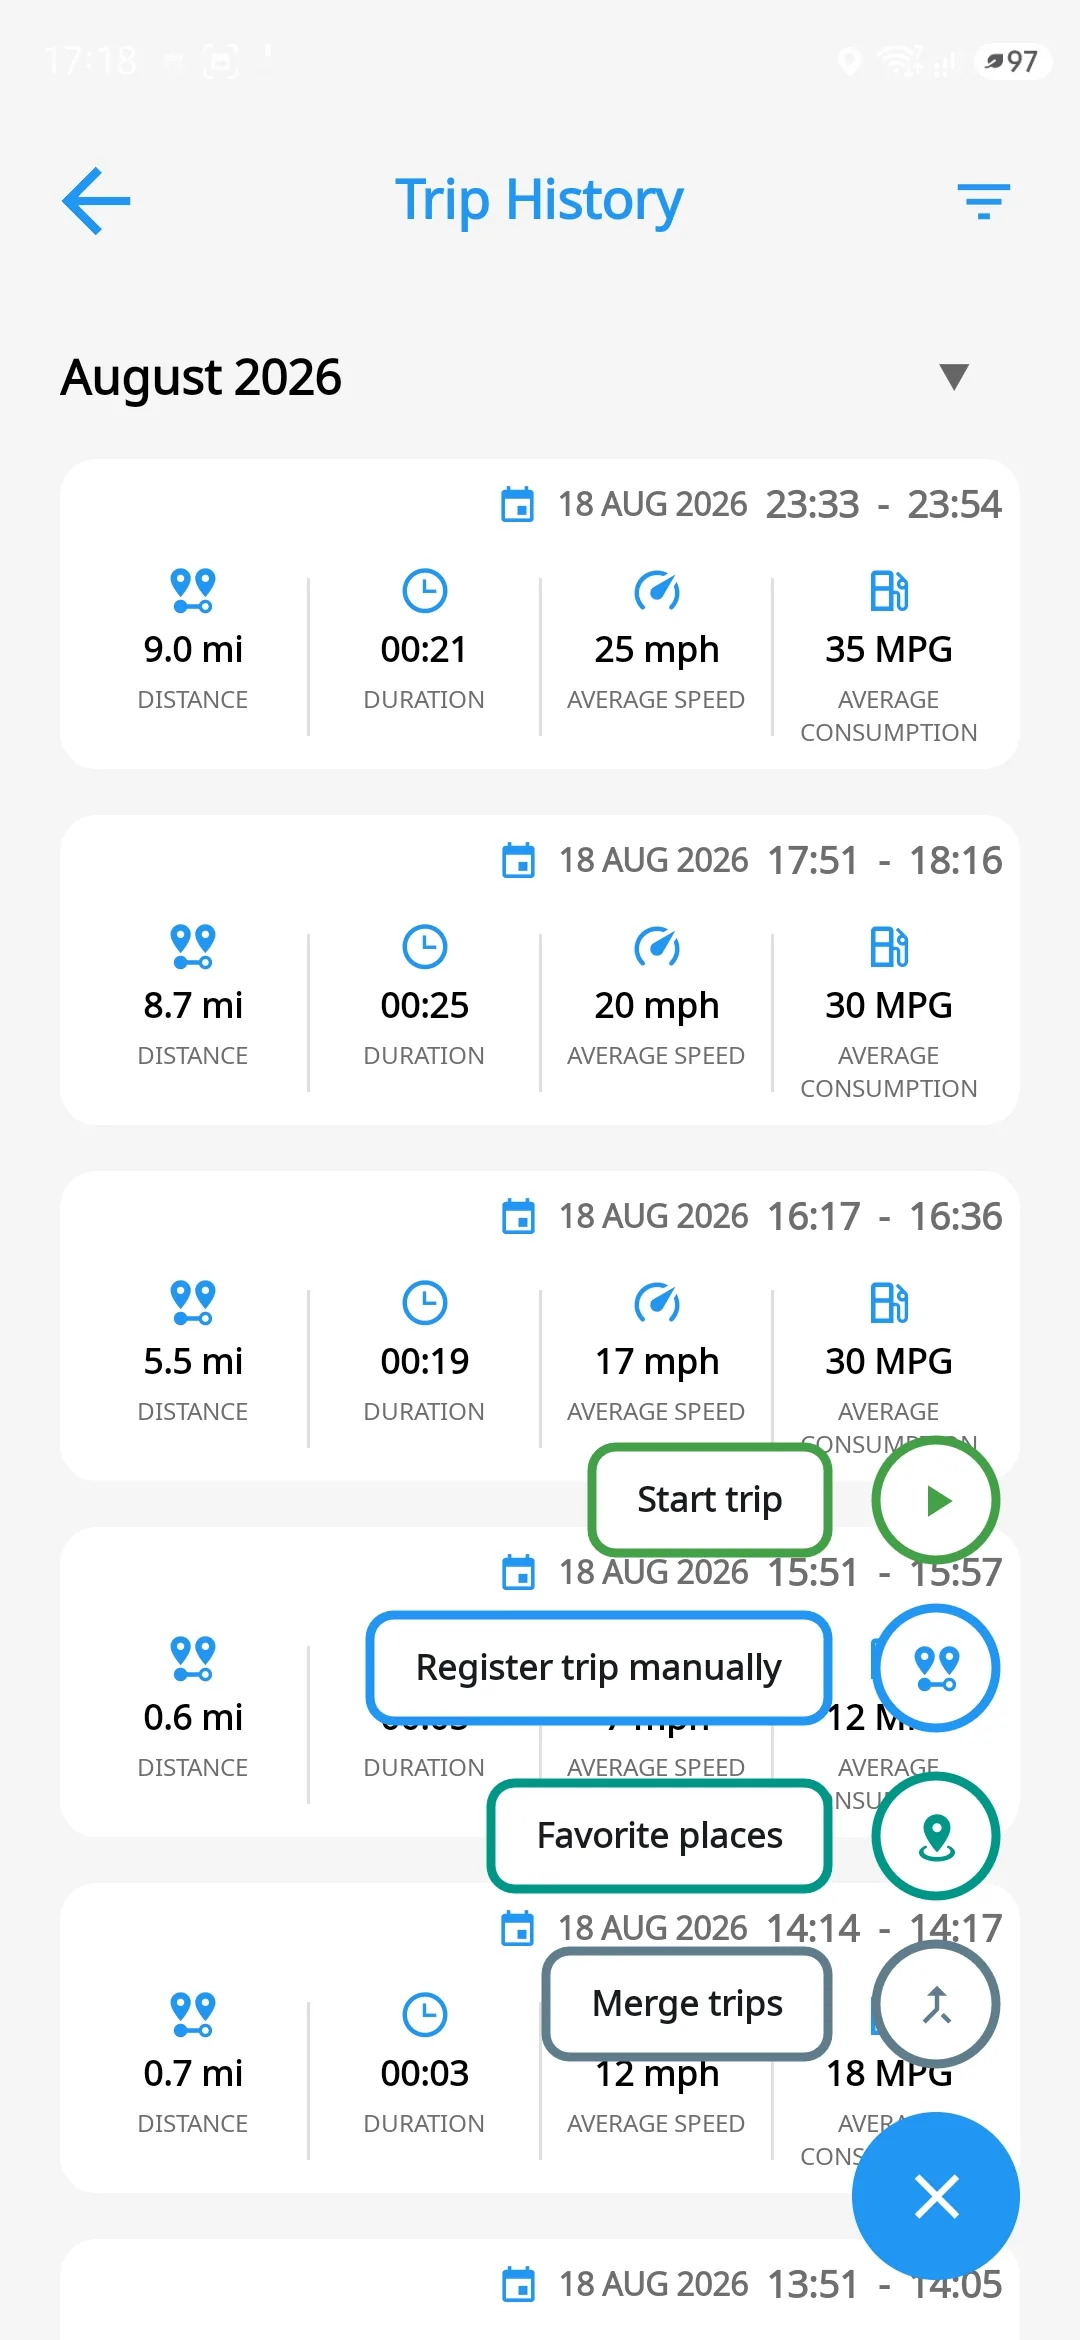Screen dimensions: 1080x2340
Task: Tap the calendar icon on 16:17 trip
Action: coord(518,1217)
